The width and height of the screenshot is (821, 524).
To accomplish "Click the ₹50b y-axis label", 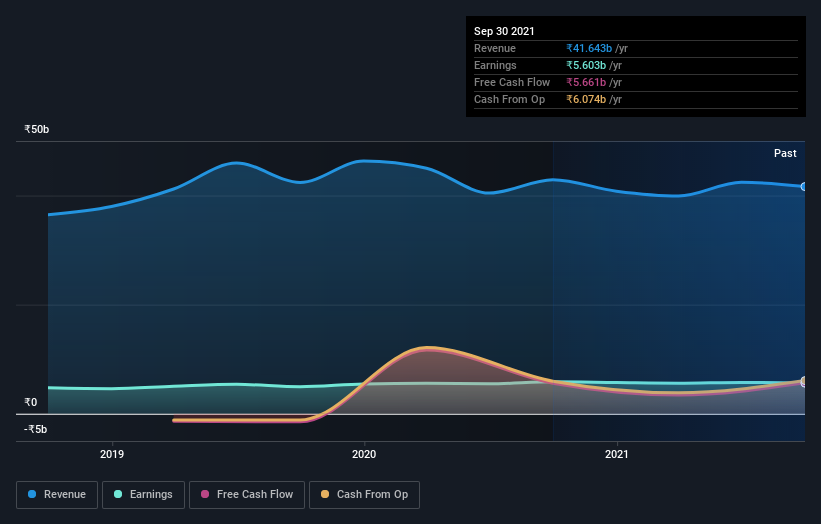I will 37,129.
